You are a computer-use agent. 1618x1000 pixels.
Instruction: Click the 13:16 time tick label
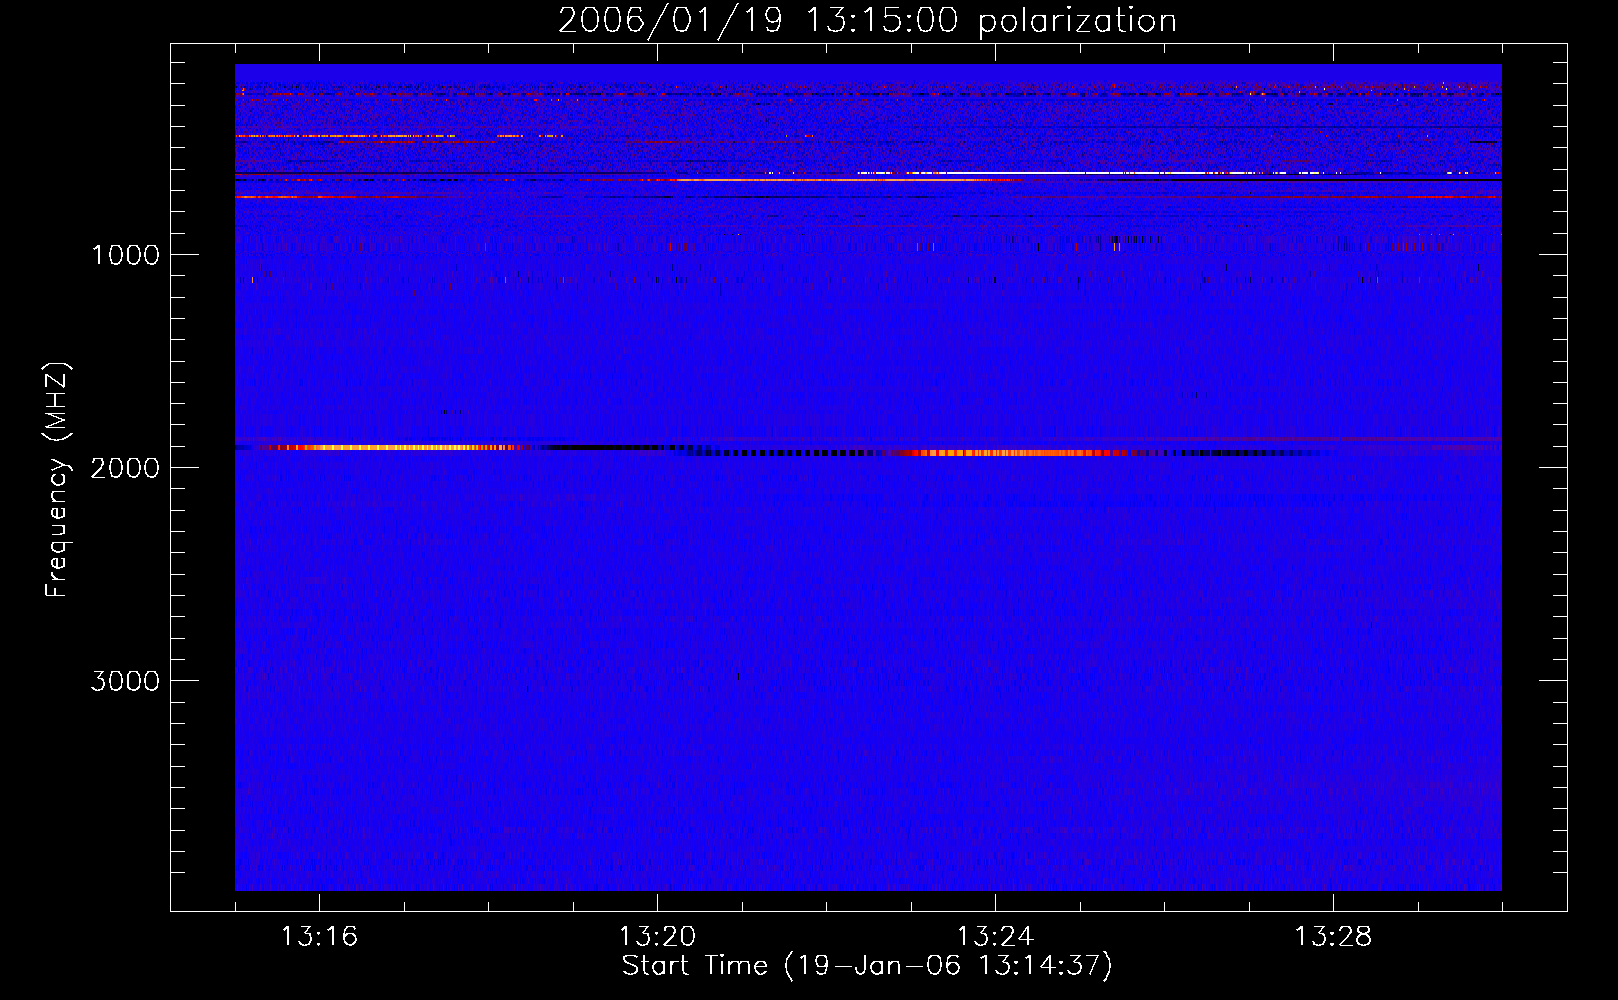[x=319, y=937]
